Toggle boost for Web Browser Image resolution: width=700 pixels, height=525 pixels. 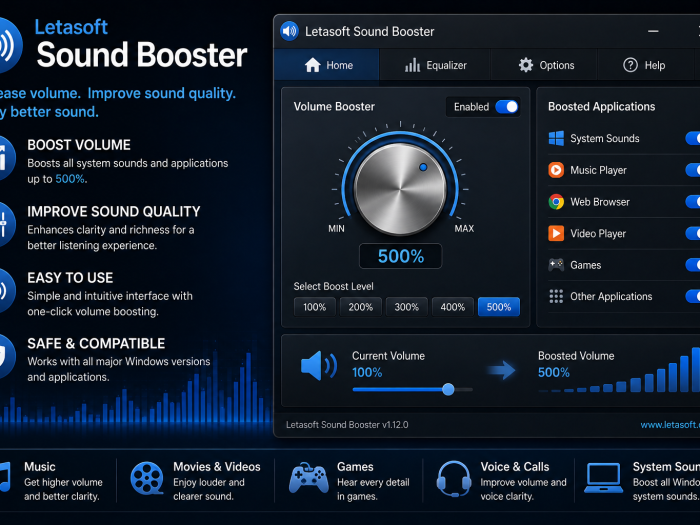click(693, 202)
